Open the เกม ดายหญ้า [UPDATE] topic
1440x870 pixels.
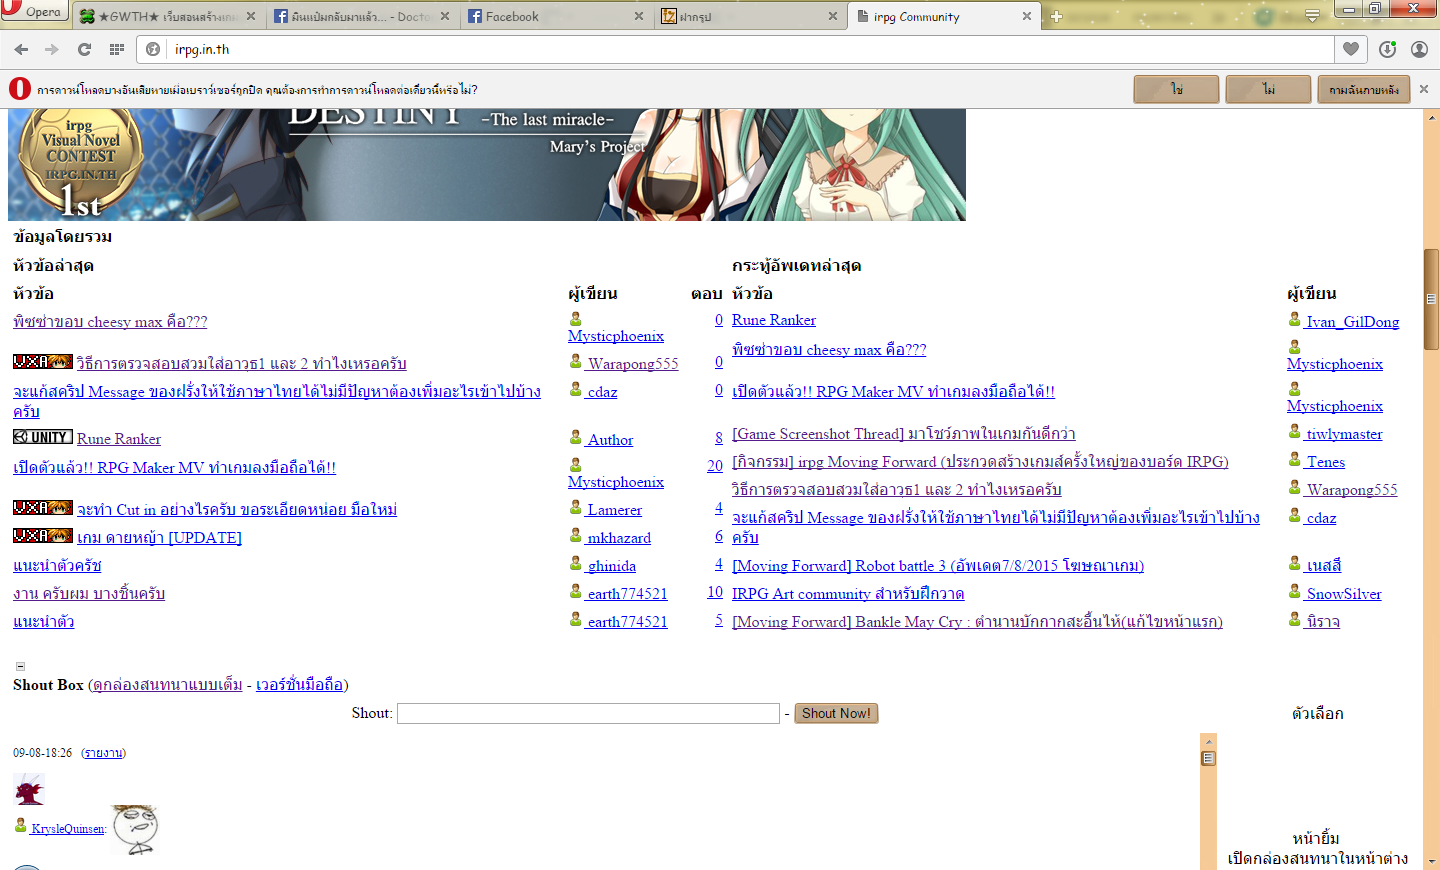point(159,538)
